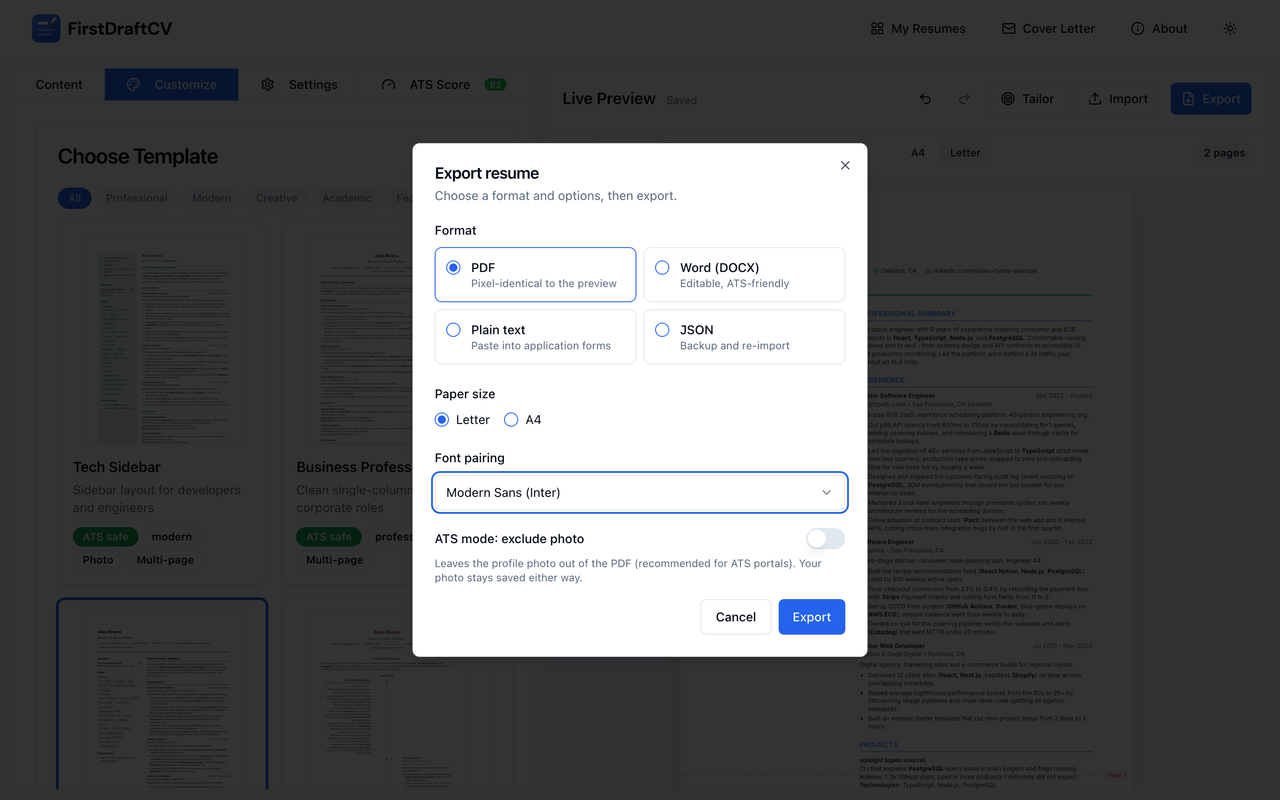Open the Font pairing dropdown
1280x800 pixels.
(x=640, y=492)
